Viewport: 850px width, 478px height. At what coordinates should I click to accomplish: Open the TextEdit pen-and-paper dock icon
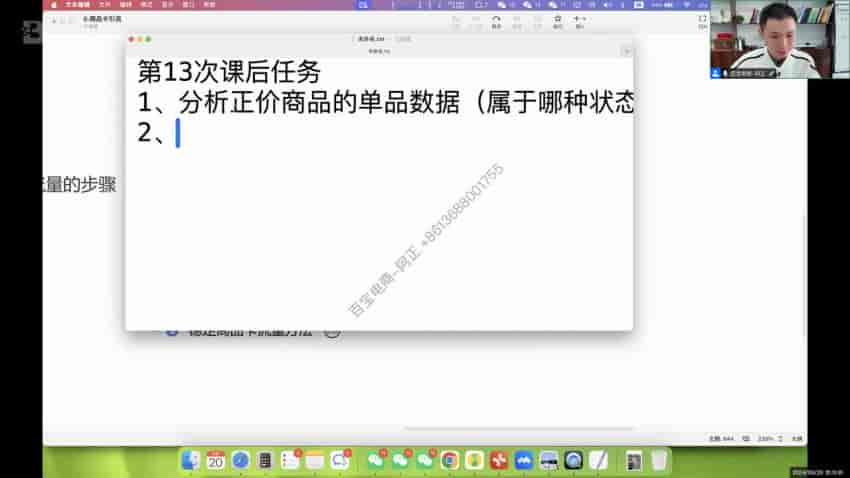coord(598,460)
